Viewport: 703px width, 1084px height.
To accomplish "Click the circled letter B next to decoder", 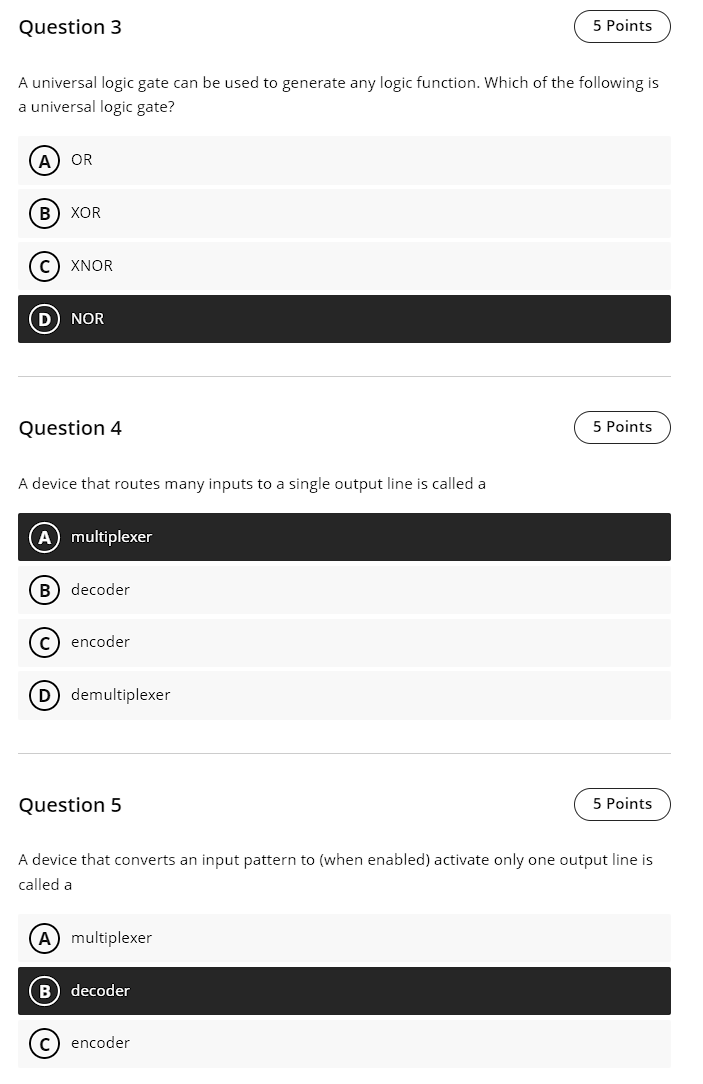I will (x=44, y=990).
